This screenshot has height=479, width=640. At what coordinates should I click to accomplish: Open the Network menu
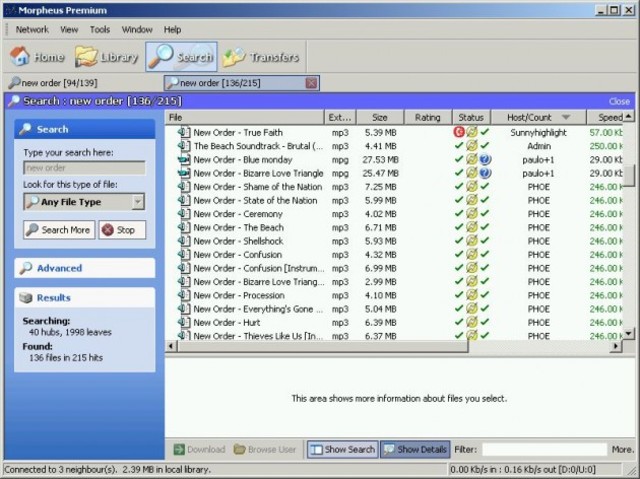[32, 29]
